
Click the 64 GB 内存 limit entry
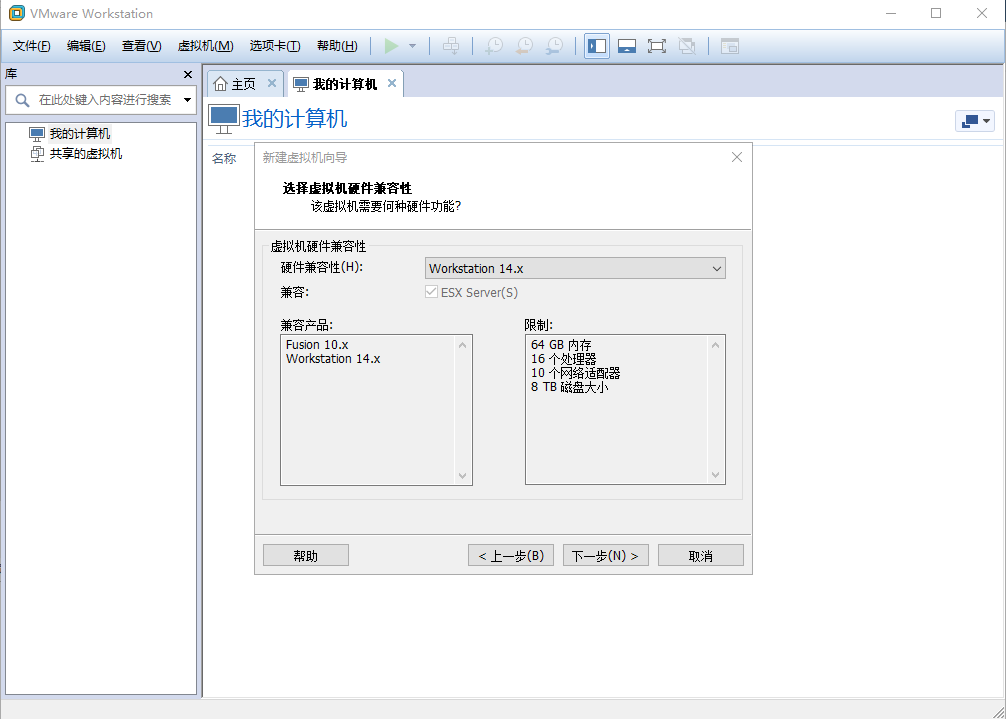[x=561, y=344]
